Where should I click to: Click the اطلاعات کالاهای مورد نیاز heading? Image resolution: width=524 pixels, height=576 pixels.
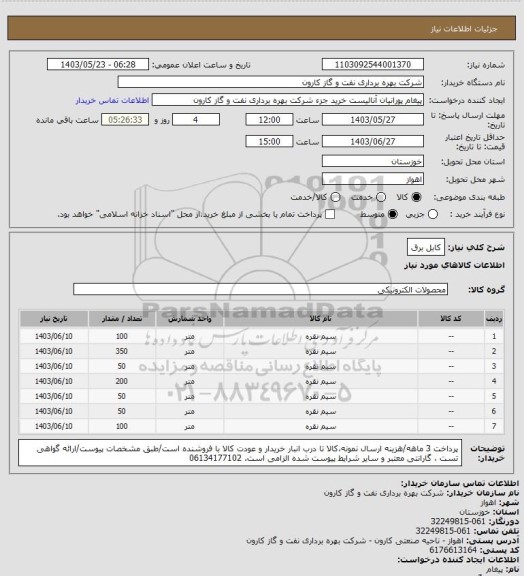pyautogui.click(x=455, y=265)
